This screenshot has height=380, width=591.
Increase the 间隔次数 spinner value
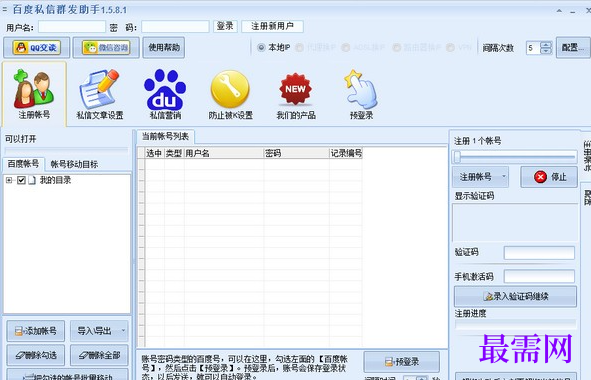coord(546,44)
